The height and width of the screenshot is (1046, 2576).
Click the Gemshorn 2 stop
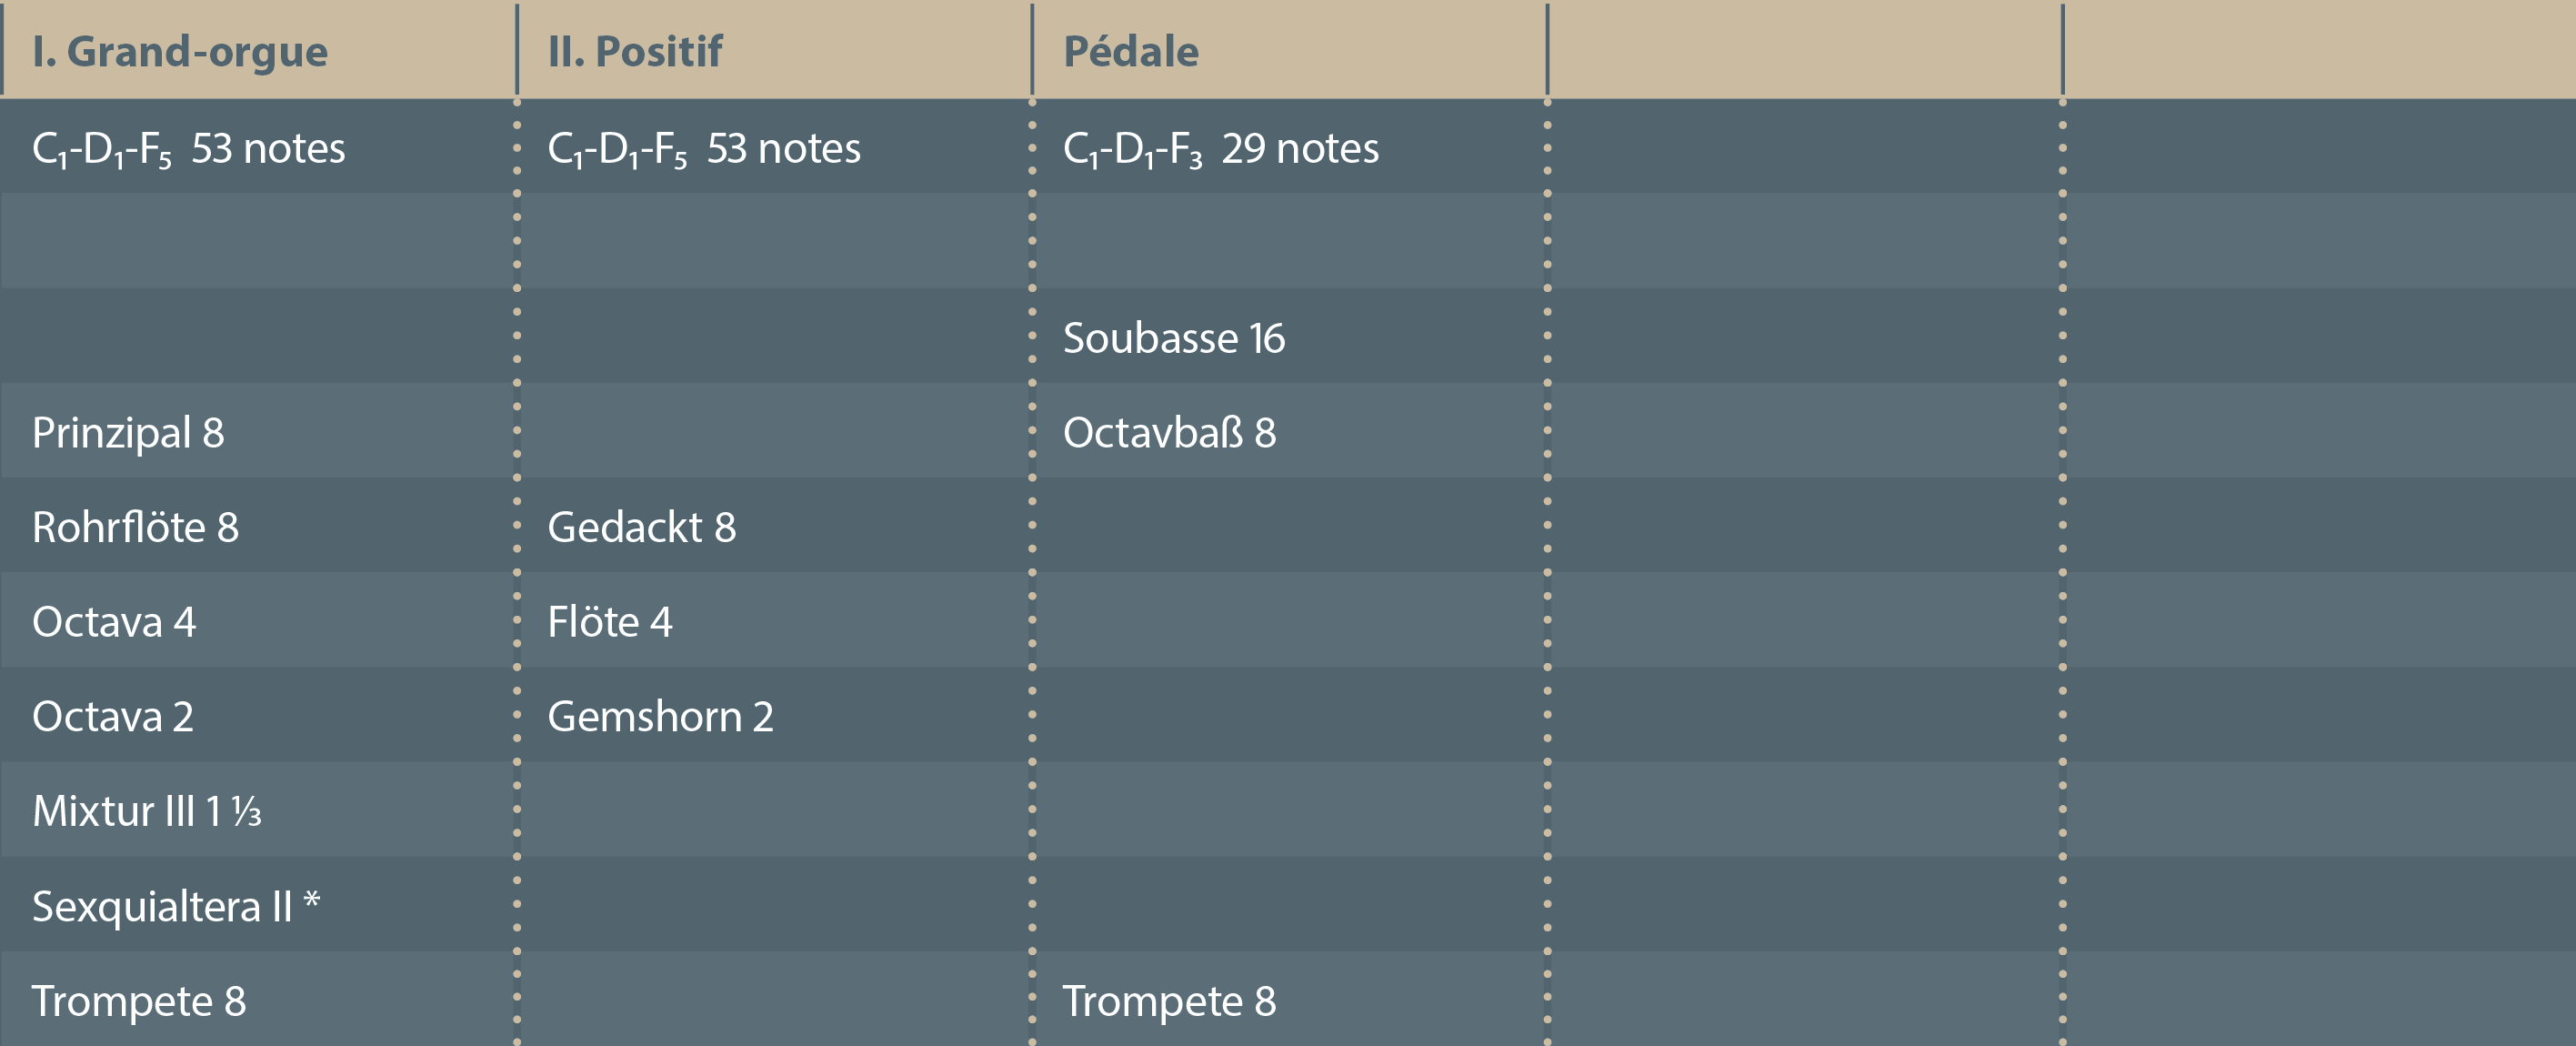click(660, 716)
